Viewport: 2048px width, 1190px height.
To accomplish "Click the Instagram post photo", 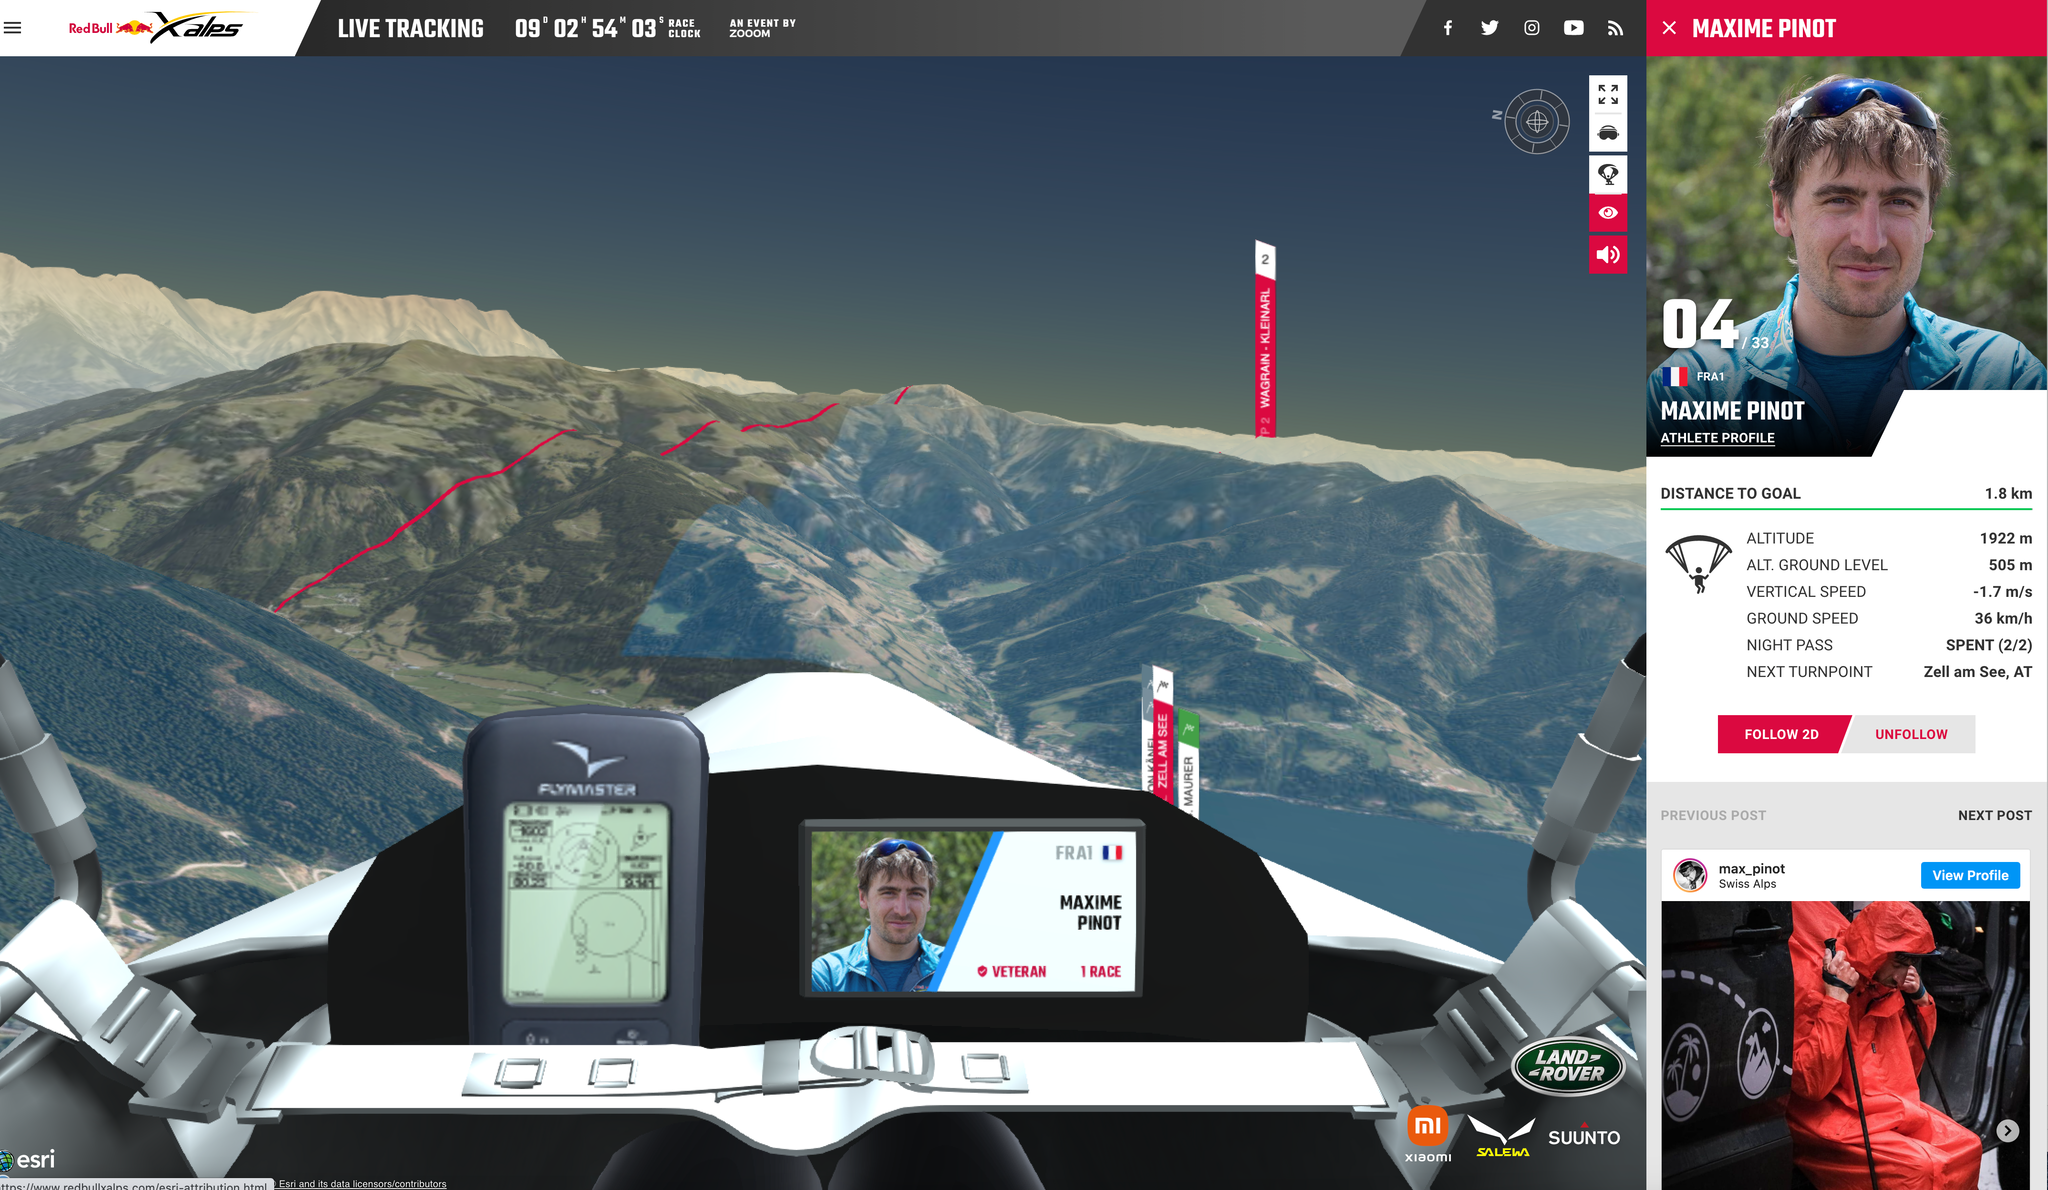I will pyautogui.click(x=1845, y=1045).
